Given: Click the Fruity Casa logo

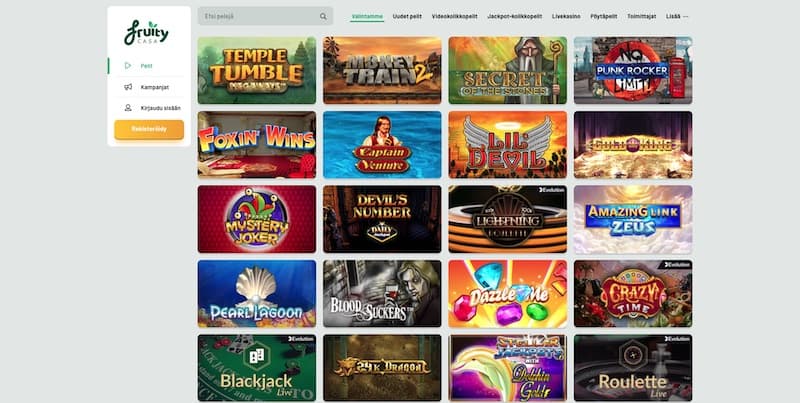Looking at the screenshot, I should [146, 33].
